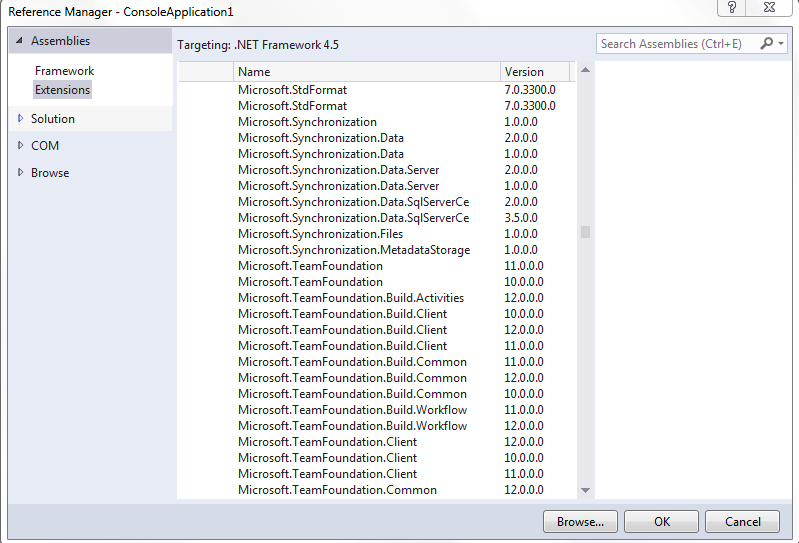Select Microsoft.TeamFoundation.Build.Client version 11.0.0.0

pyautogui.click(x=377, y=346)
